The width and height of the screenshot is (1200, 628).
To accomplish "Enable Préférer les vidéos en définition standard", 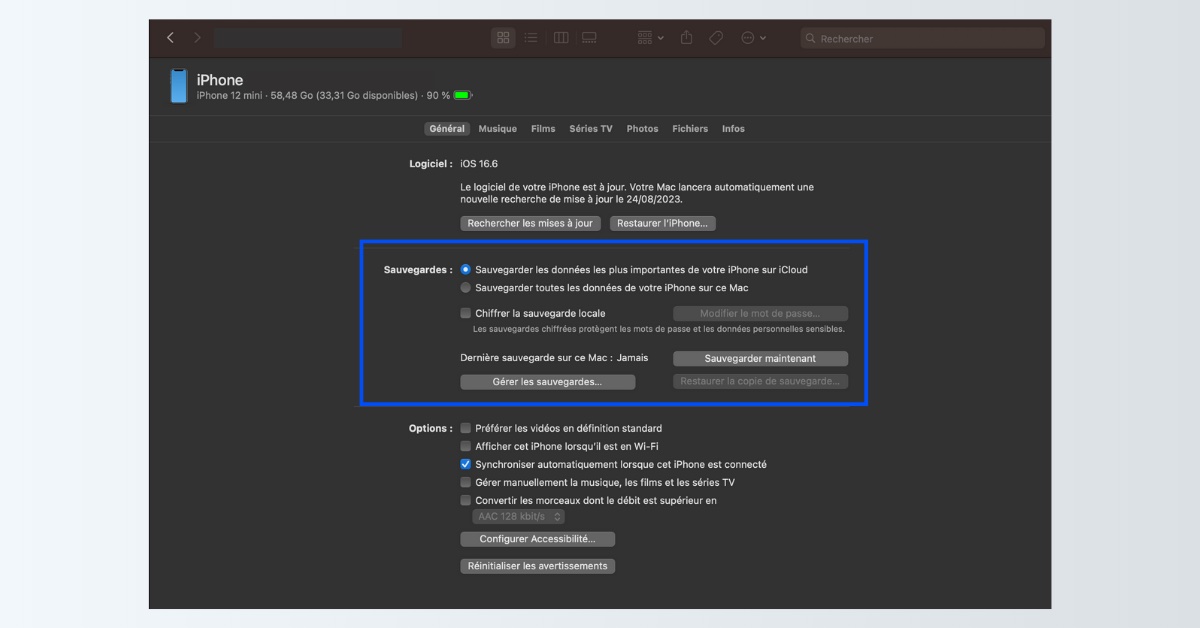I will [x=466, y=428].
